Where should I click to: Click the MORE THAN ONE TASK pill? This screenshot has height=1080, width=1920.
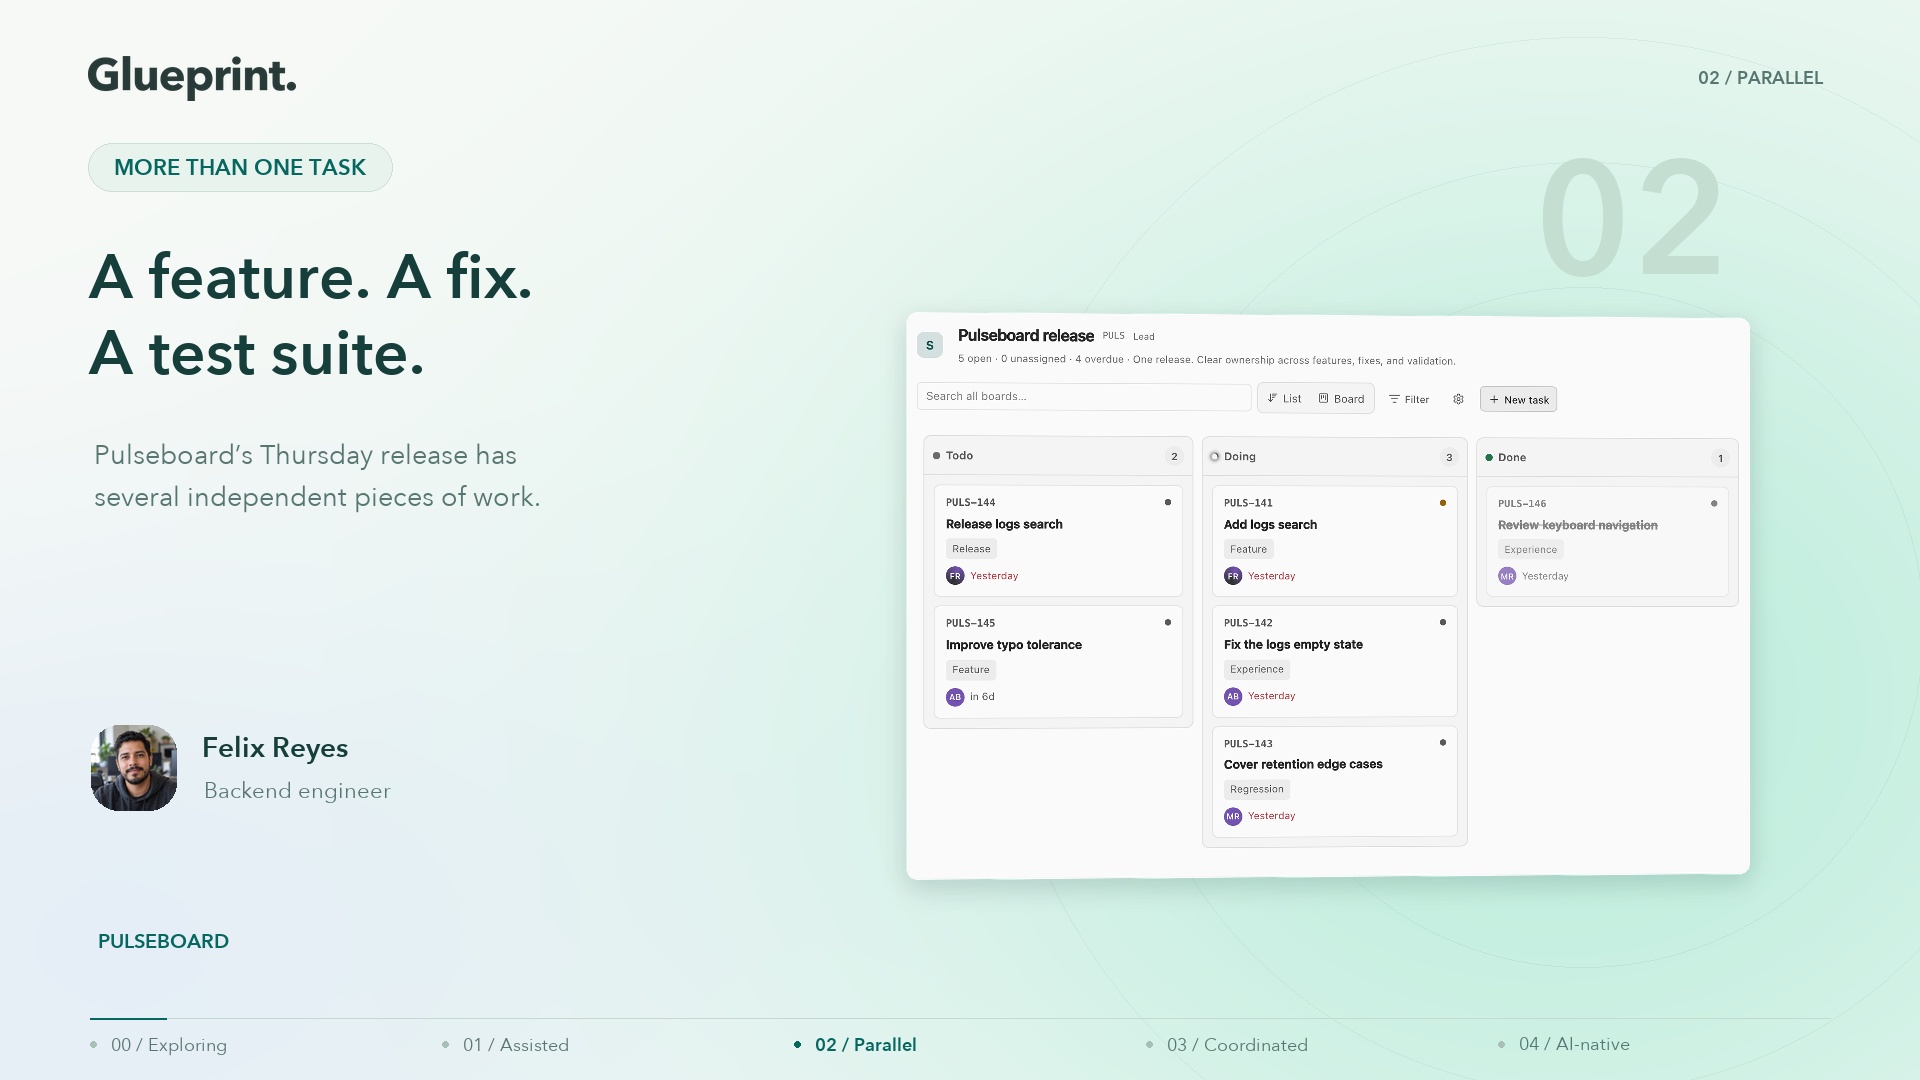[240, 167]
